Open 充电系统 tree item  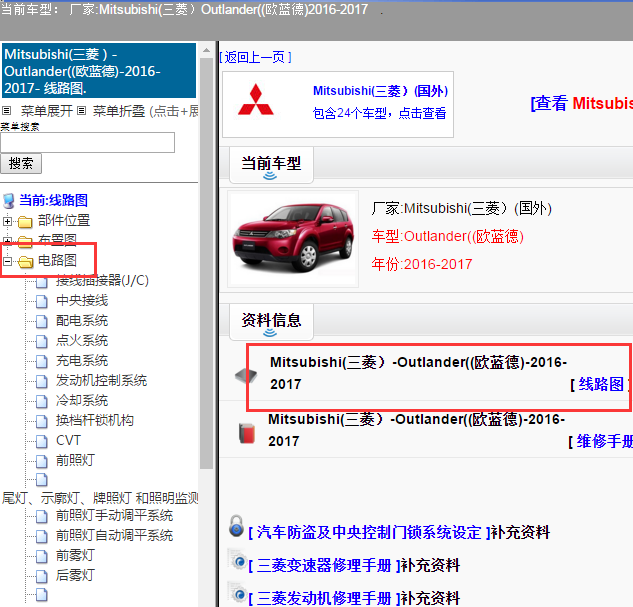[82, 361]
